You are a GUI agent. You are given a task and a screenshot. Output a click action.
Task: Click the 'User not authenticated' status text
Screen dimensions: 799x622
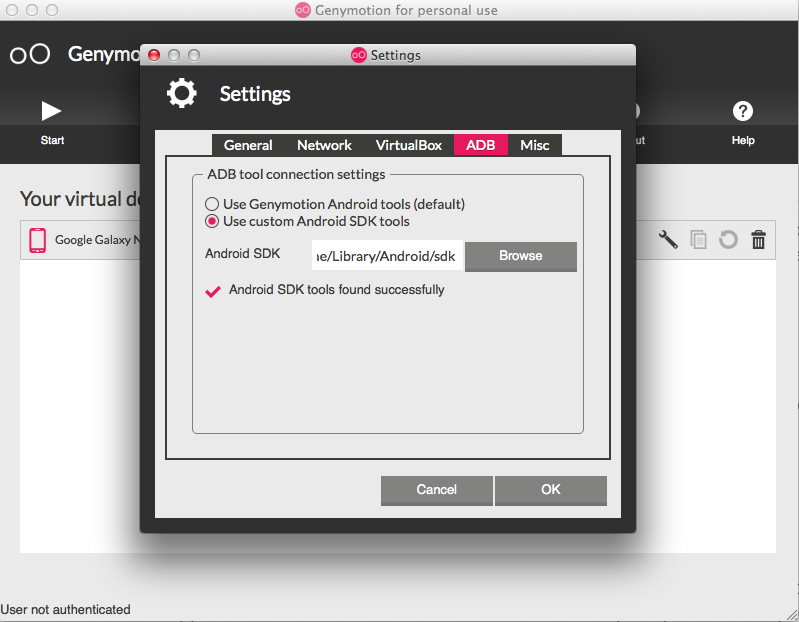[65, 609]
